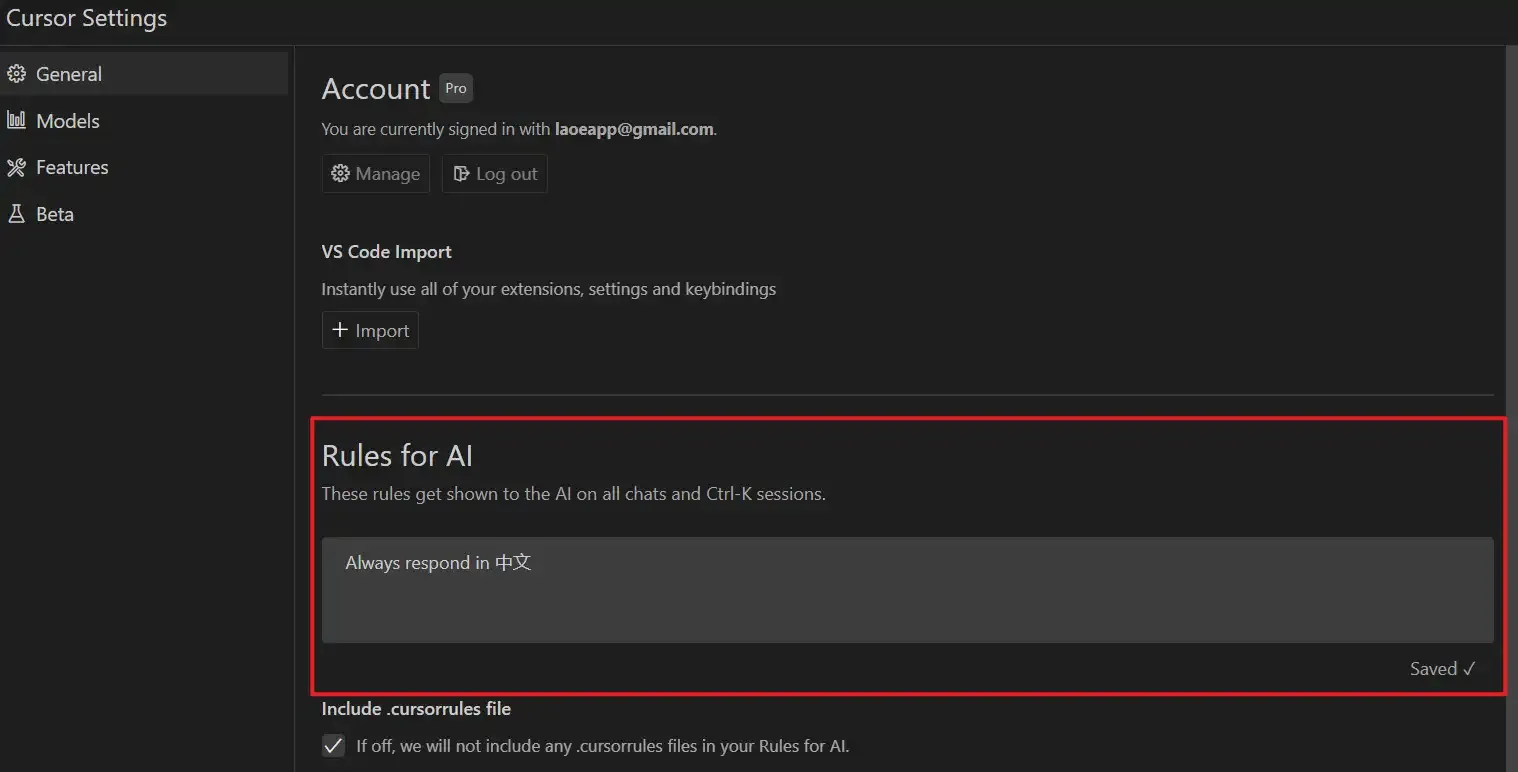1518x772 pixels.
Task: Click the signed-in email address laoeapp@gmail.com
Action: (634, 129)
